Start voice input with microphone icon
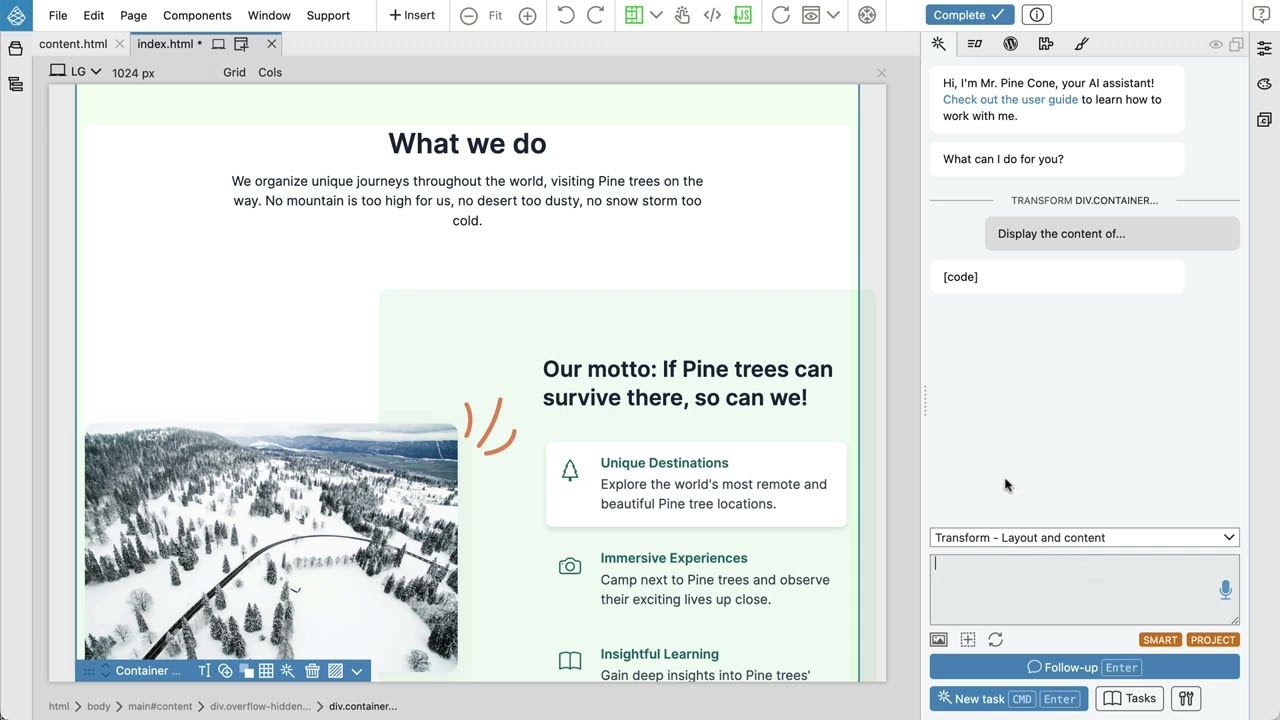 [1225, 591]
